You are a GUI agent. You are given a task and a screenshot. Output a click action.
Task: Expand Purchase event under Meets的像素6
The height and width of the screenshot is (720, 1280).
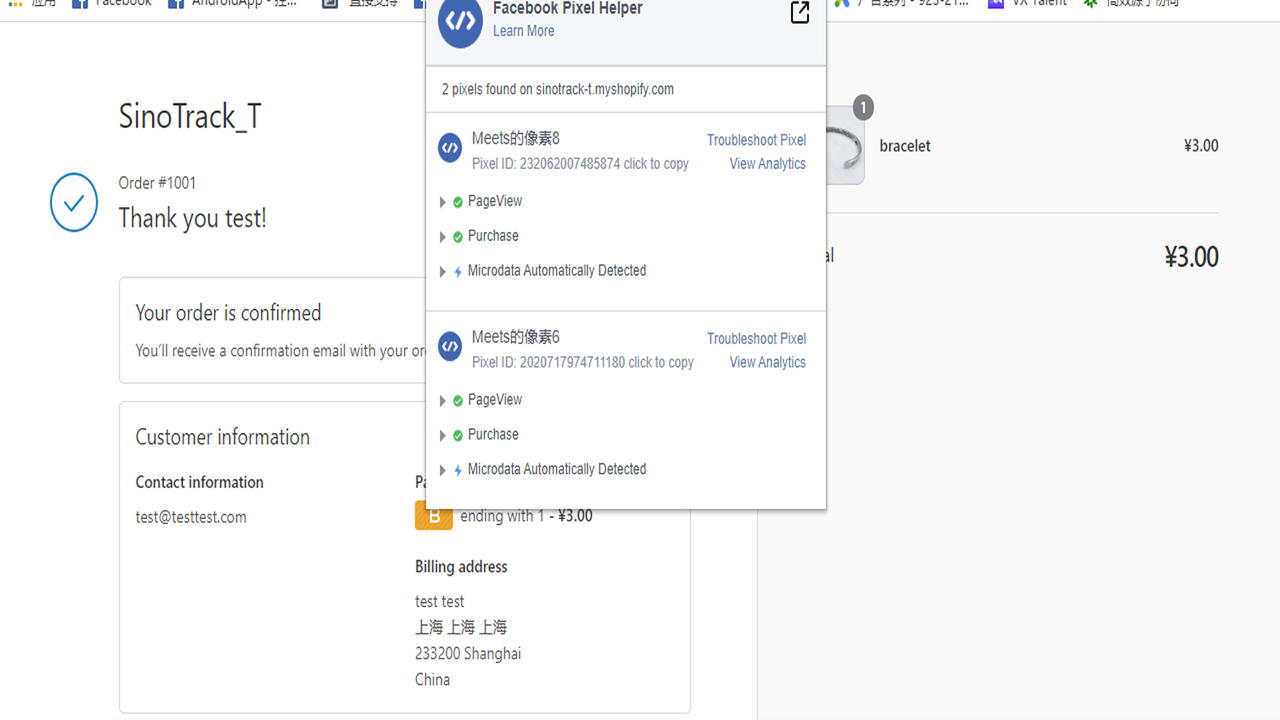coord(443,436)
